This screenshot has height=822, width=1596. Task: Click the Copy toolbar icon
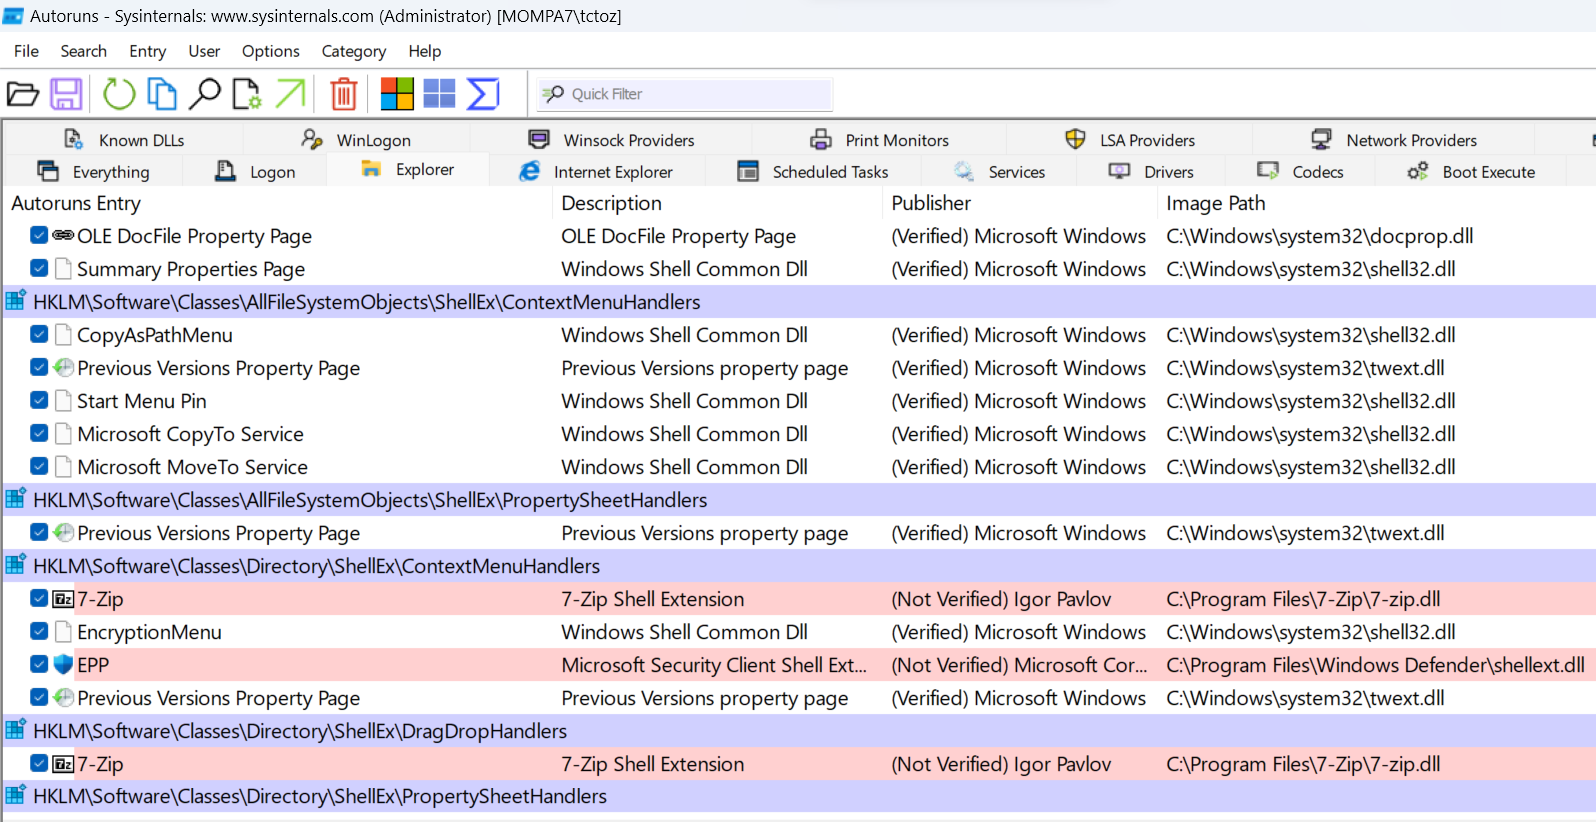click(x=162, y=94)
